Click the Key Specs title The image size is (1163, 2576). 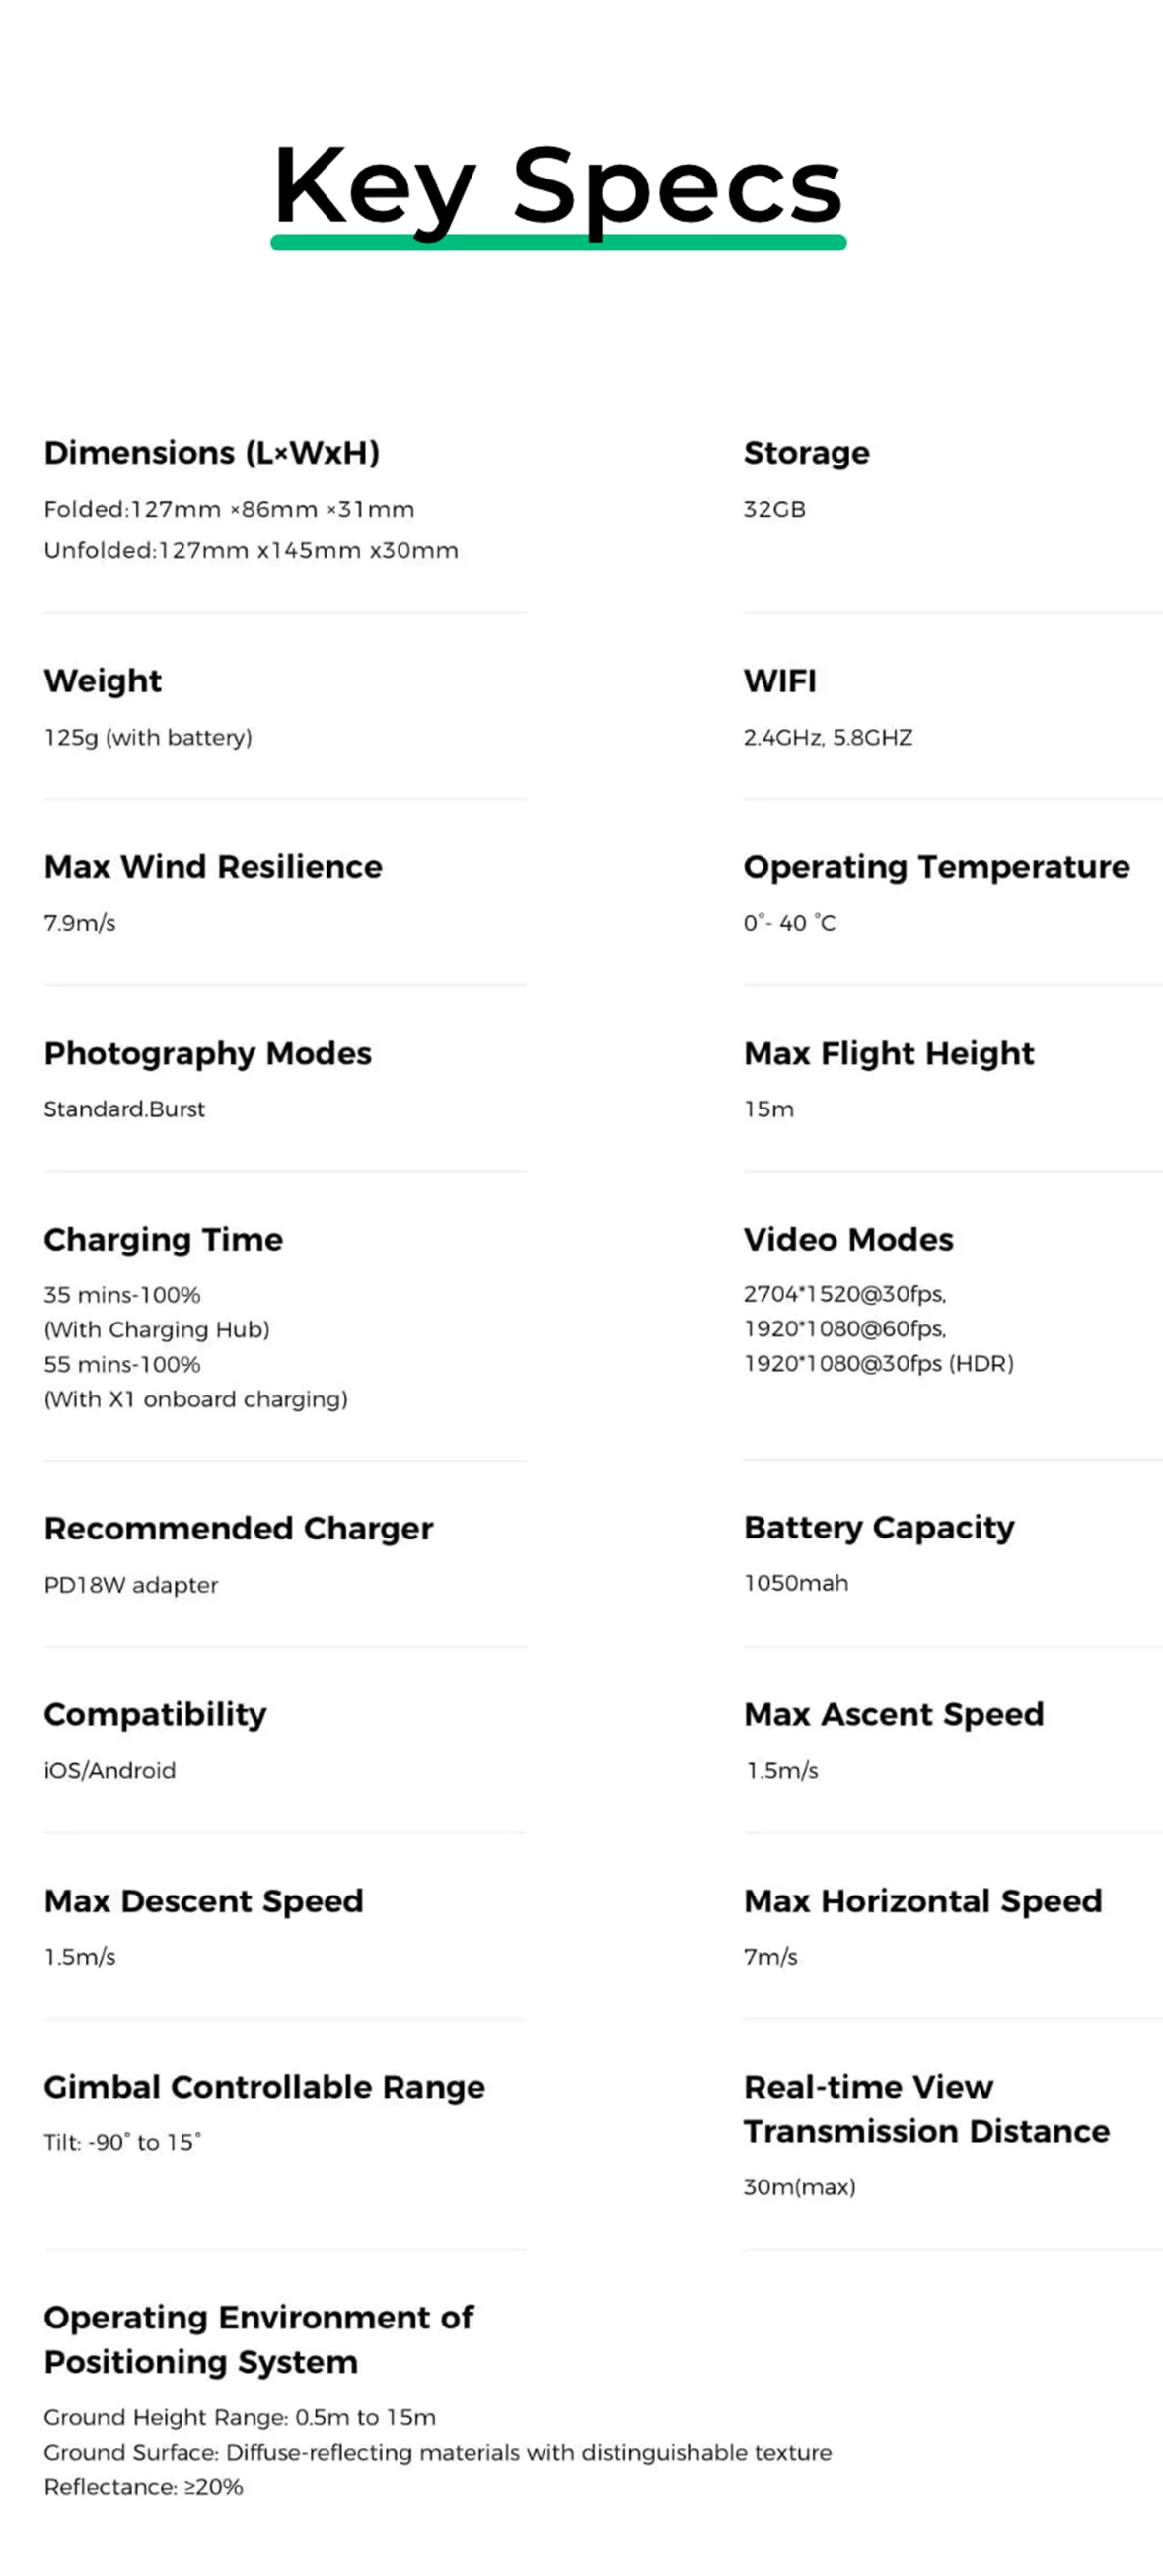[558, 188]
